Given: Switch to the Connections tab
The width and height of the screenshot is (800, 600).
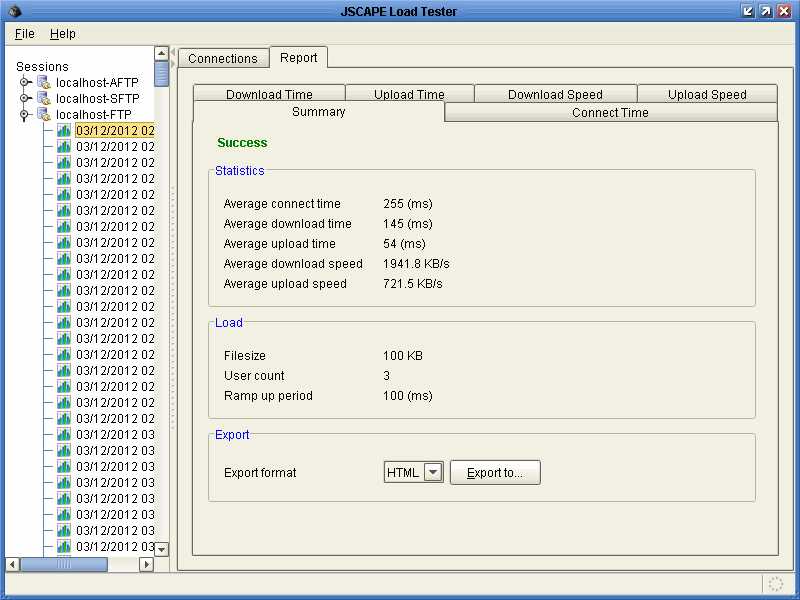Looking at the screenshot, I should (x=223, y=59).
